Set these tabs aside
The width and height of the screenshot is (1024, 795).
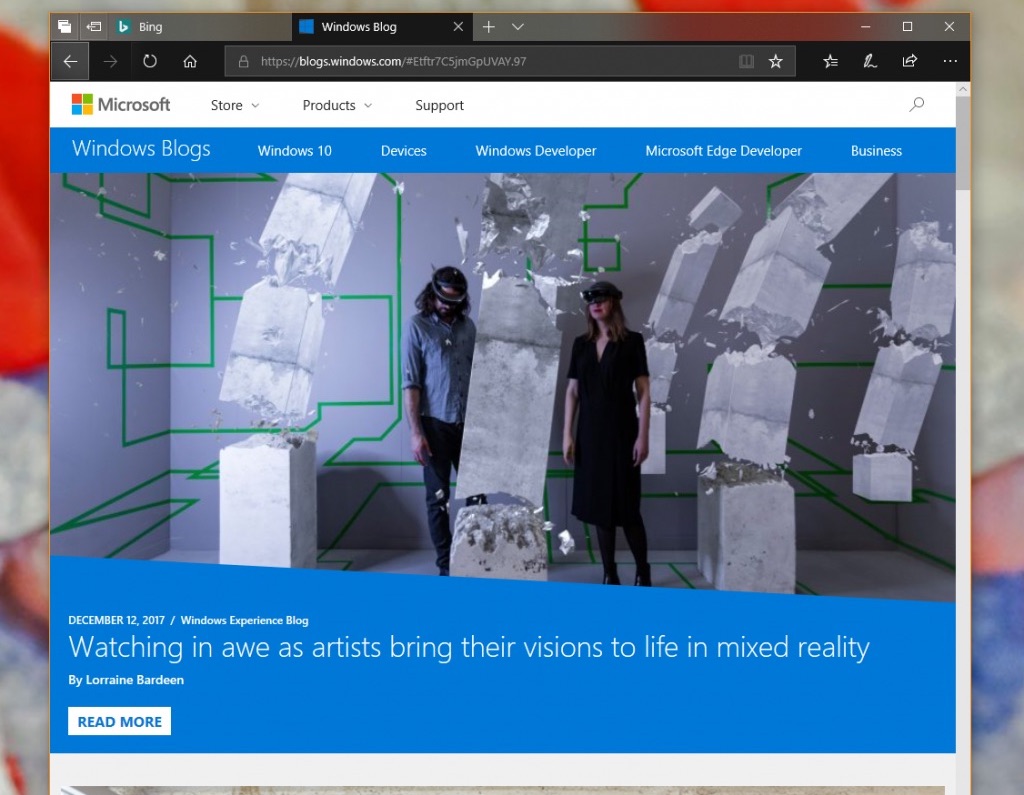tap(94, 27)
